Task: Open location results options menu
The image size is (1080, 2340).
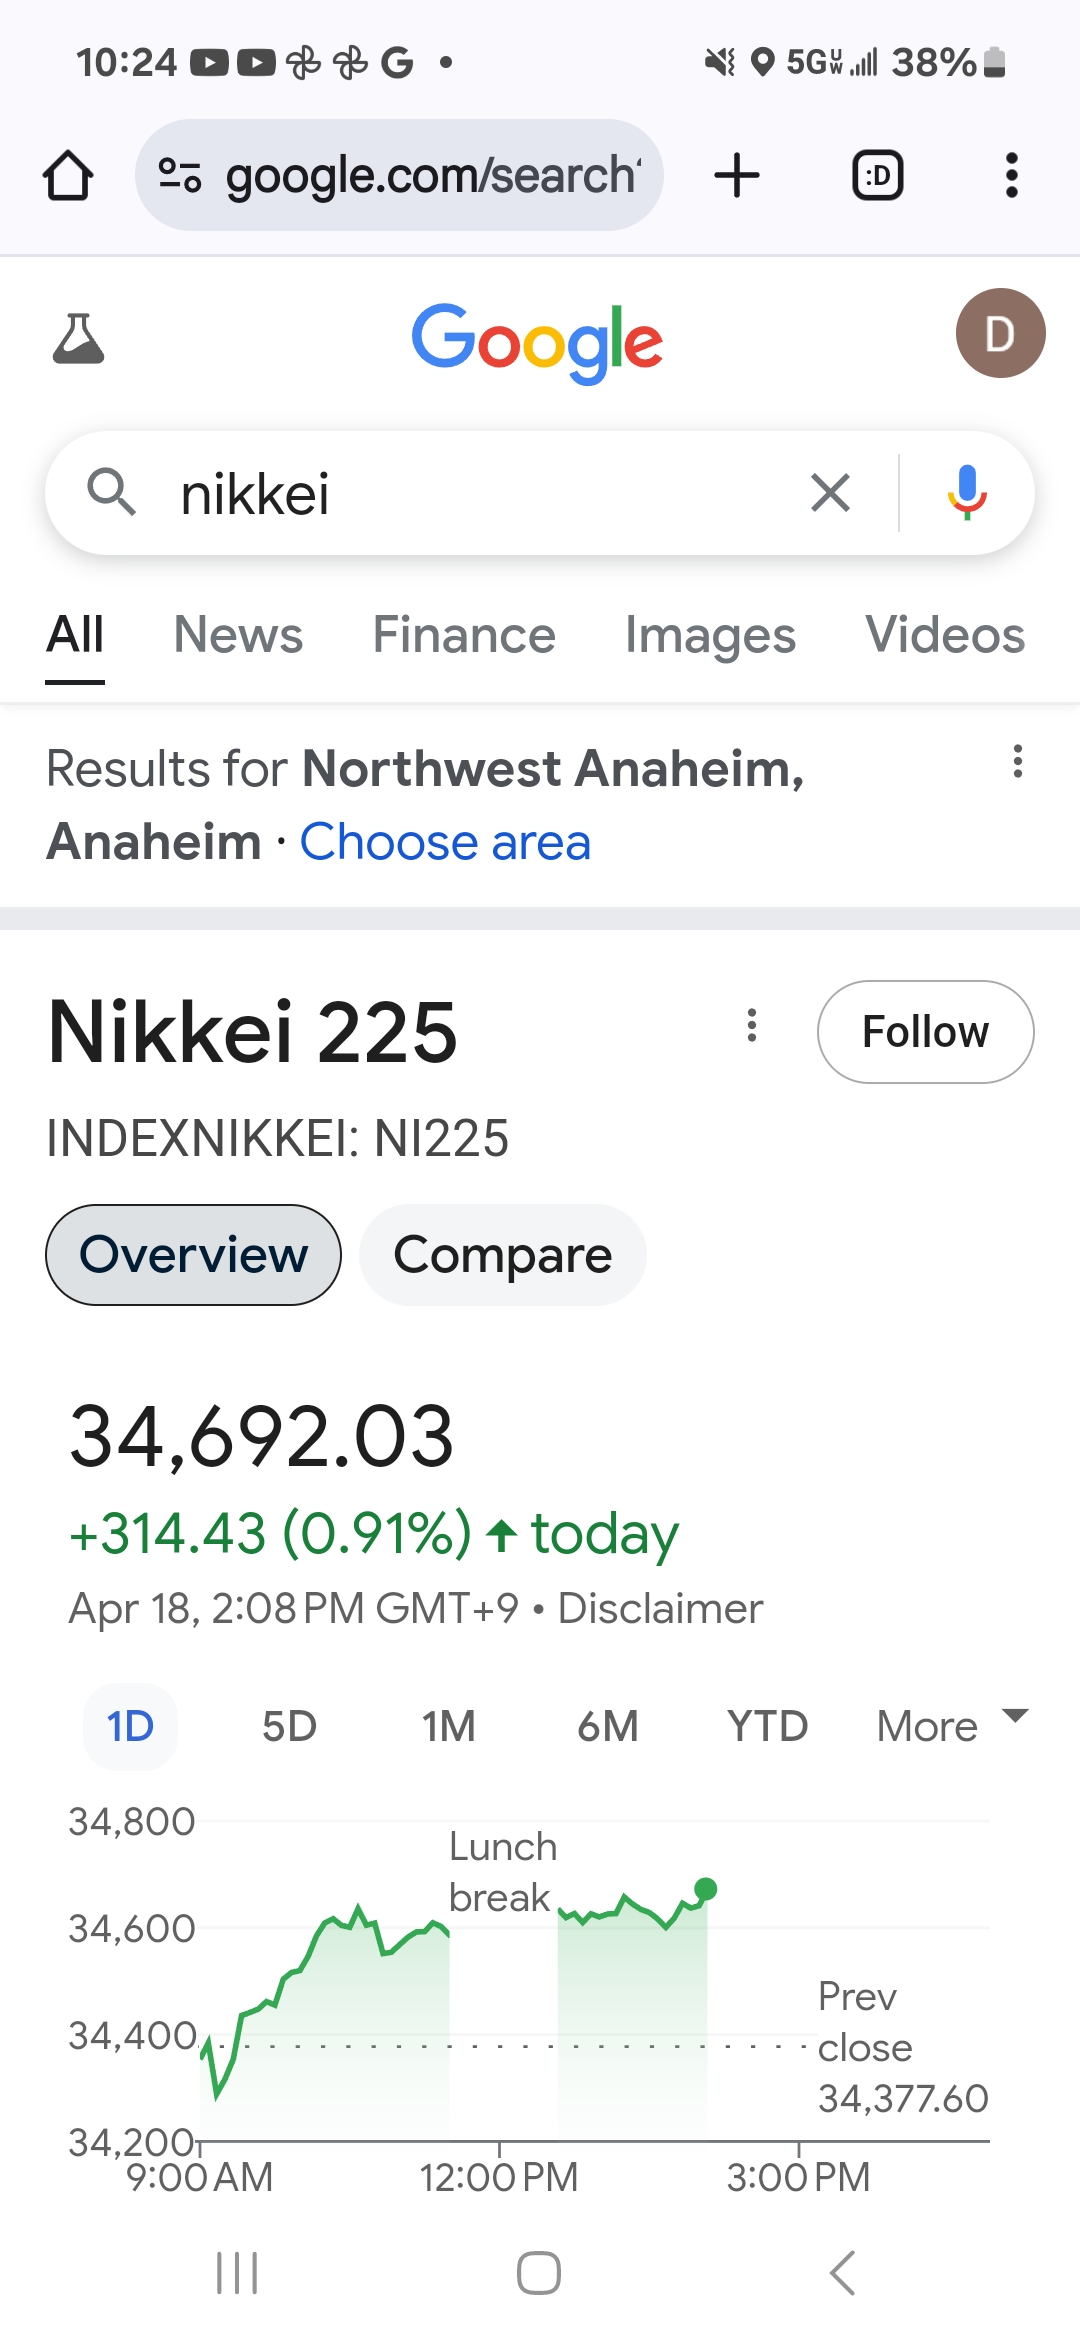Action: click(1017, 762)
